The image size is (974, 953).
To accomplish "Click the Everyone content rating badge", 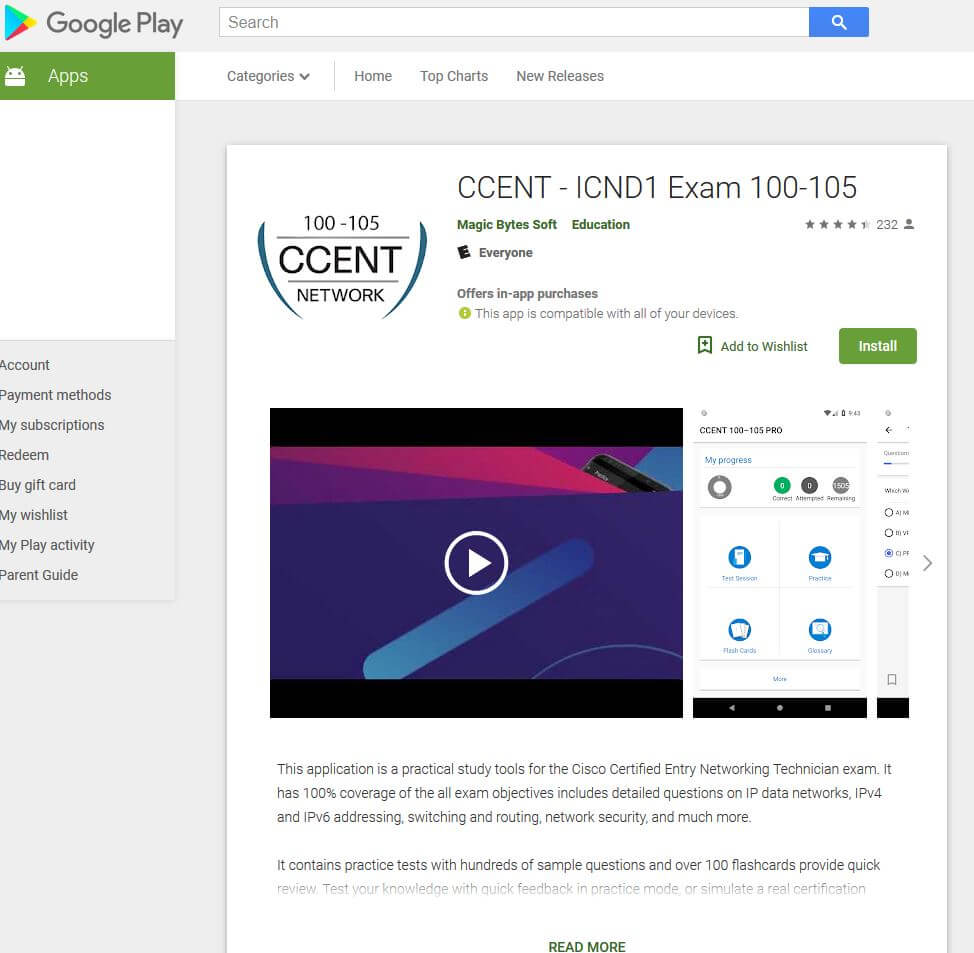I will point(464,253).
